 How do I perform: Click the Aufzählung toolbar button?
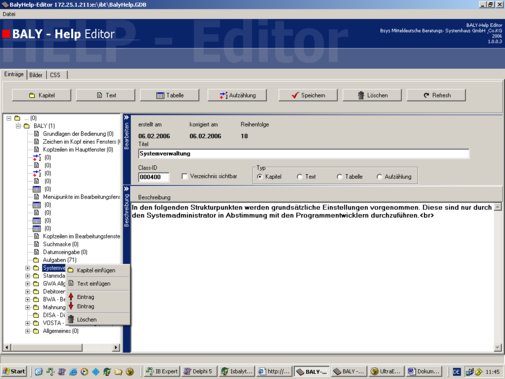point(237,95)
